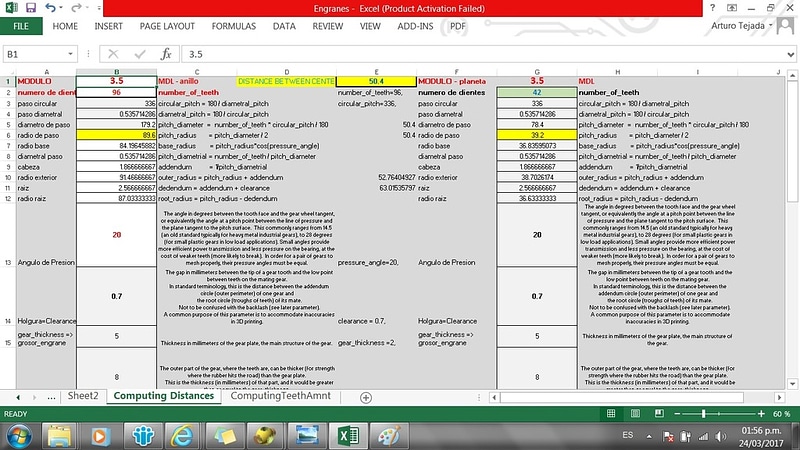
Task: Switch to Page Layout view
Action: [635, 414]
